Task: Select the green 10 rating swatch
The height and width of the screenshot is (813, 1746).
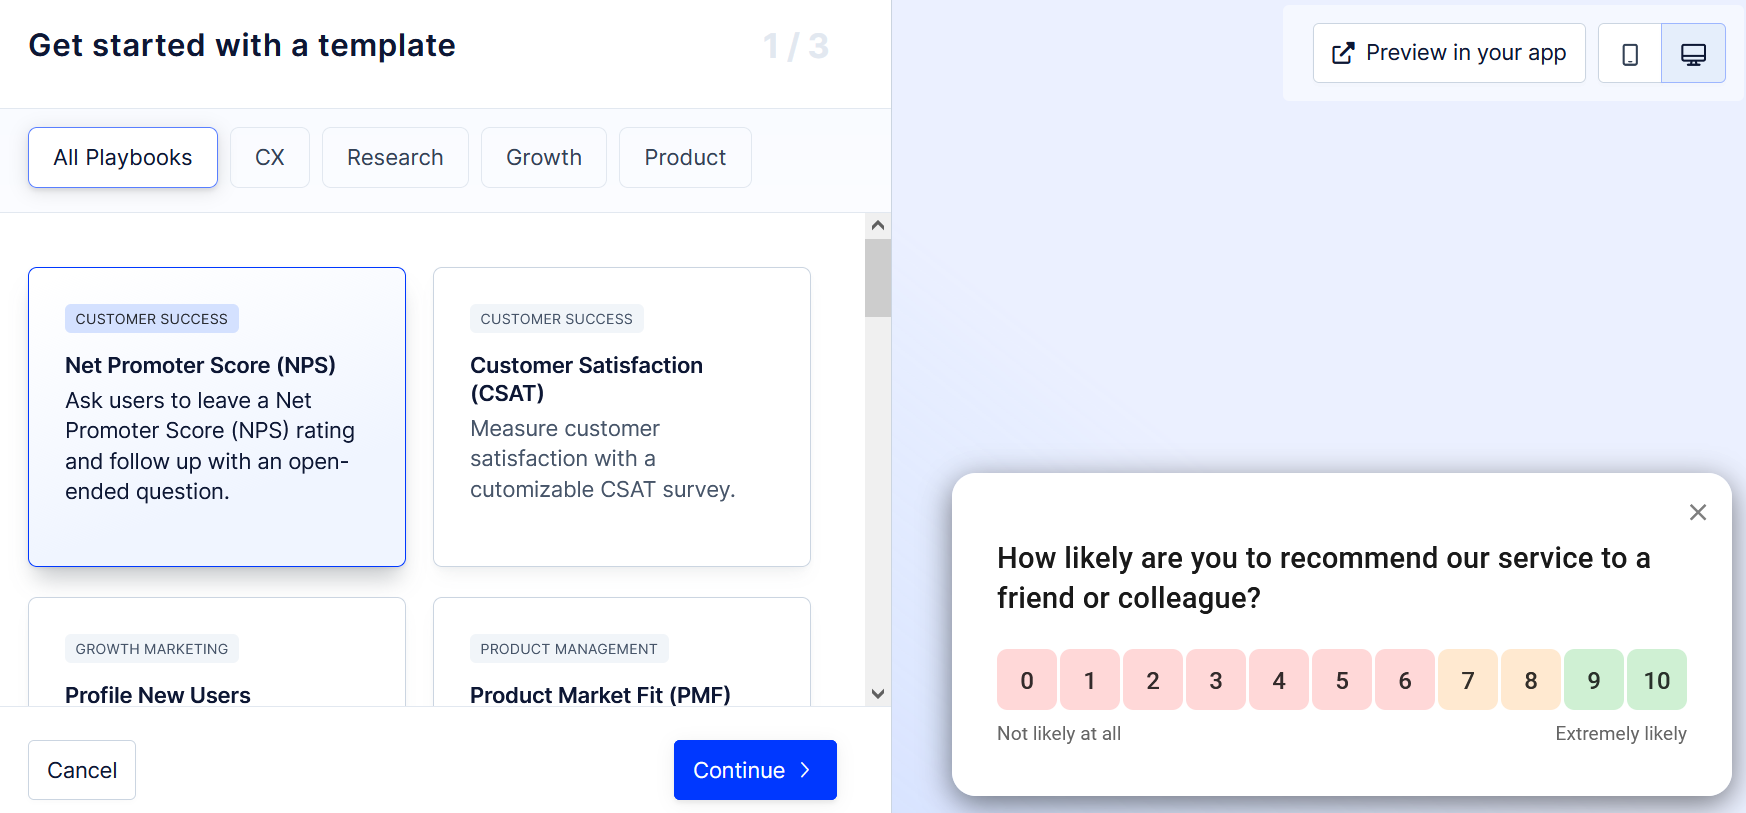Action: pos(1657,679)
